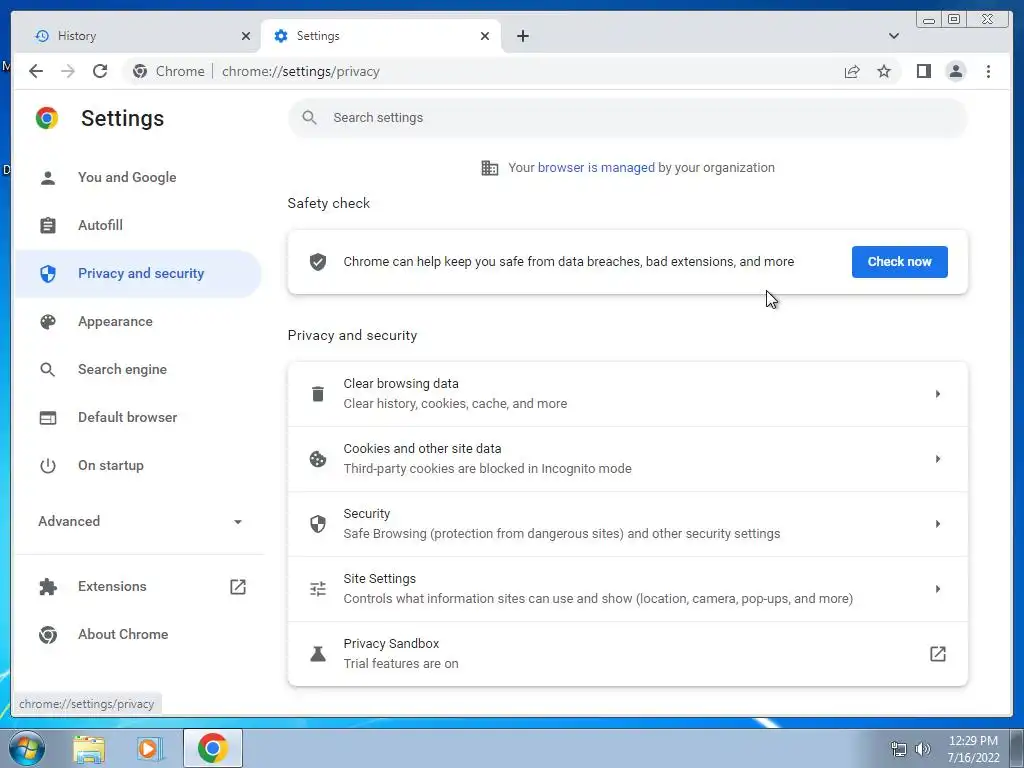
Task: Expand the Cookies and other site data arrow
Action: (938, 459)
